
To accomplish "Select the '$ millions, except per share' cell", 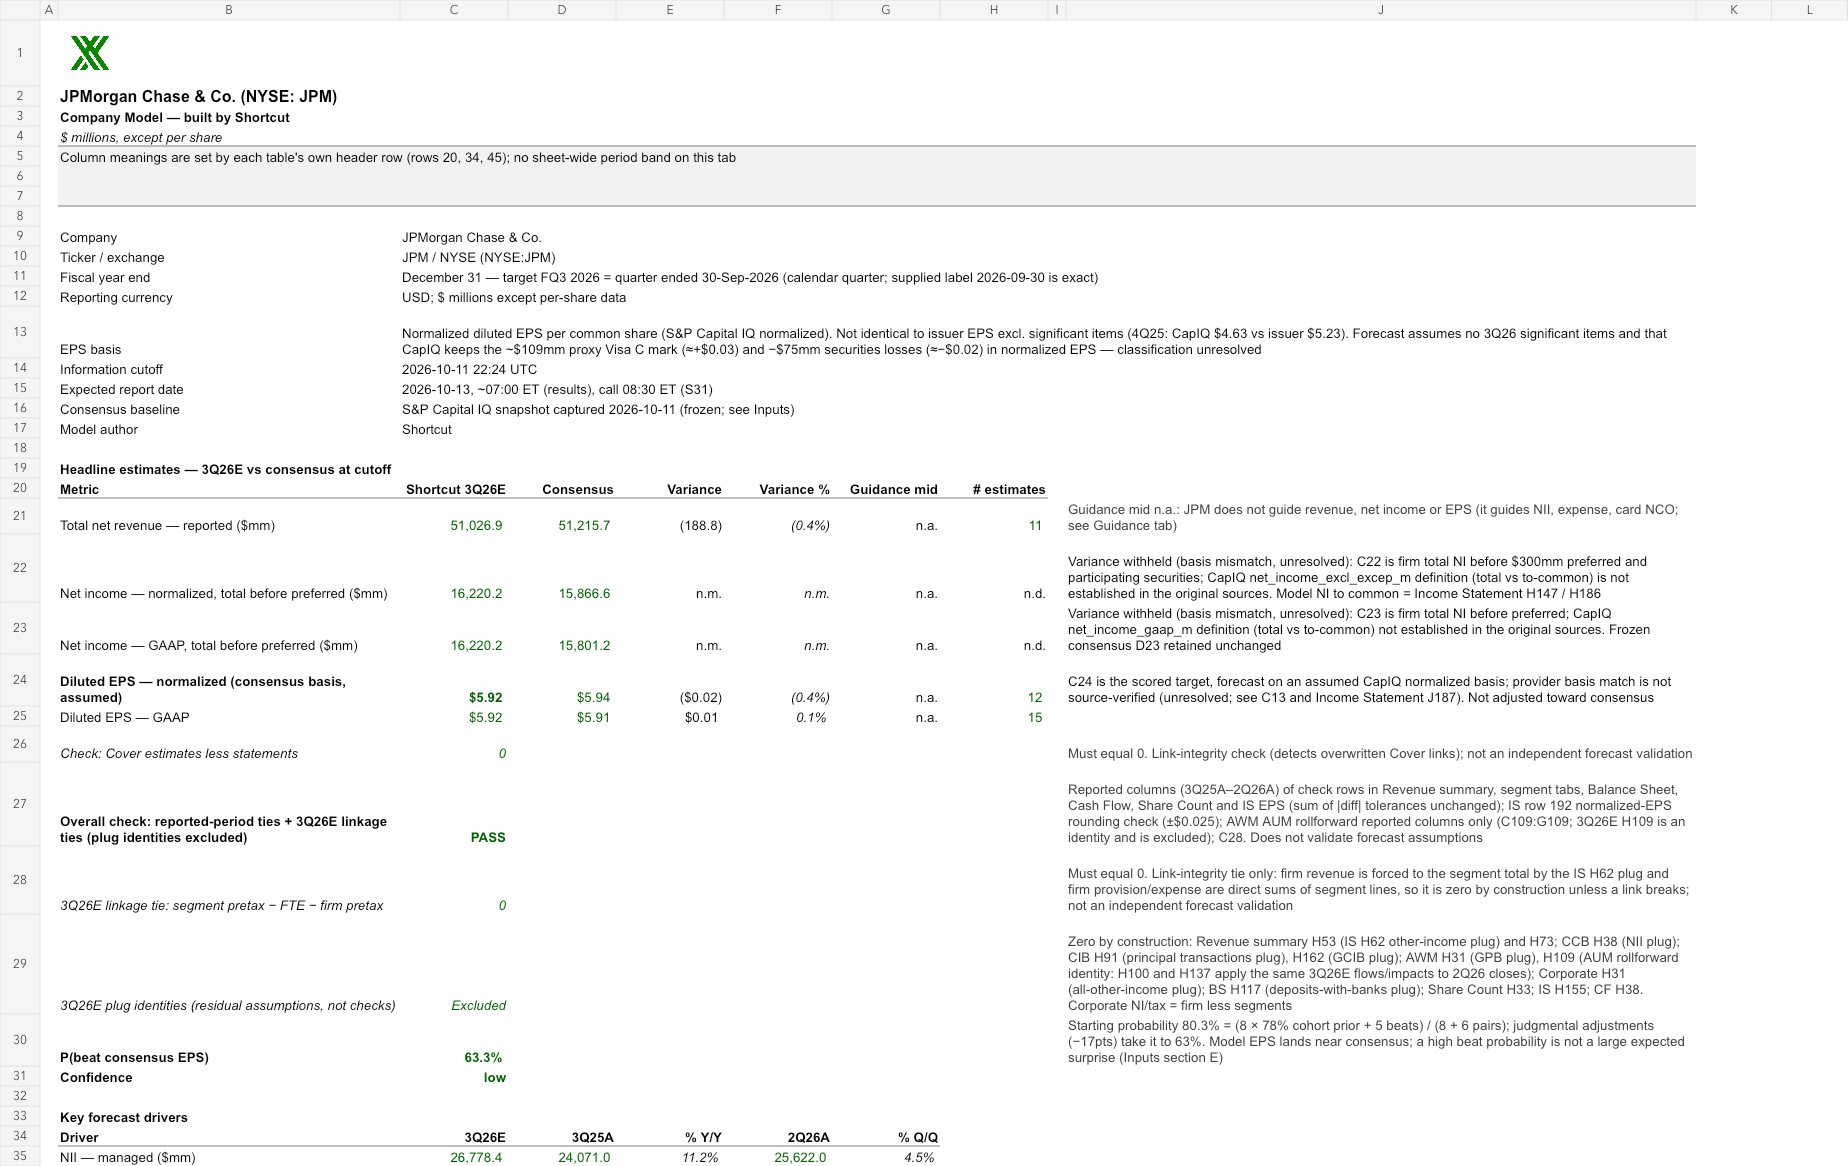I will [141, 138].
